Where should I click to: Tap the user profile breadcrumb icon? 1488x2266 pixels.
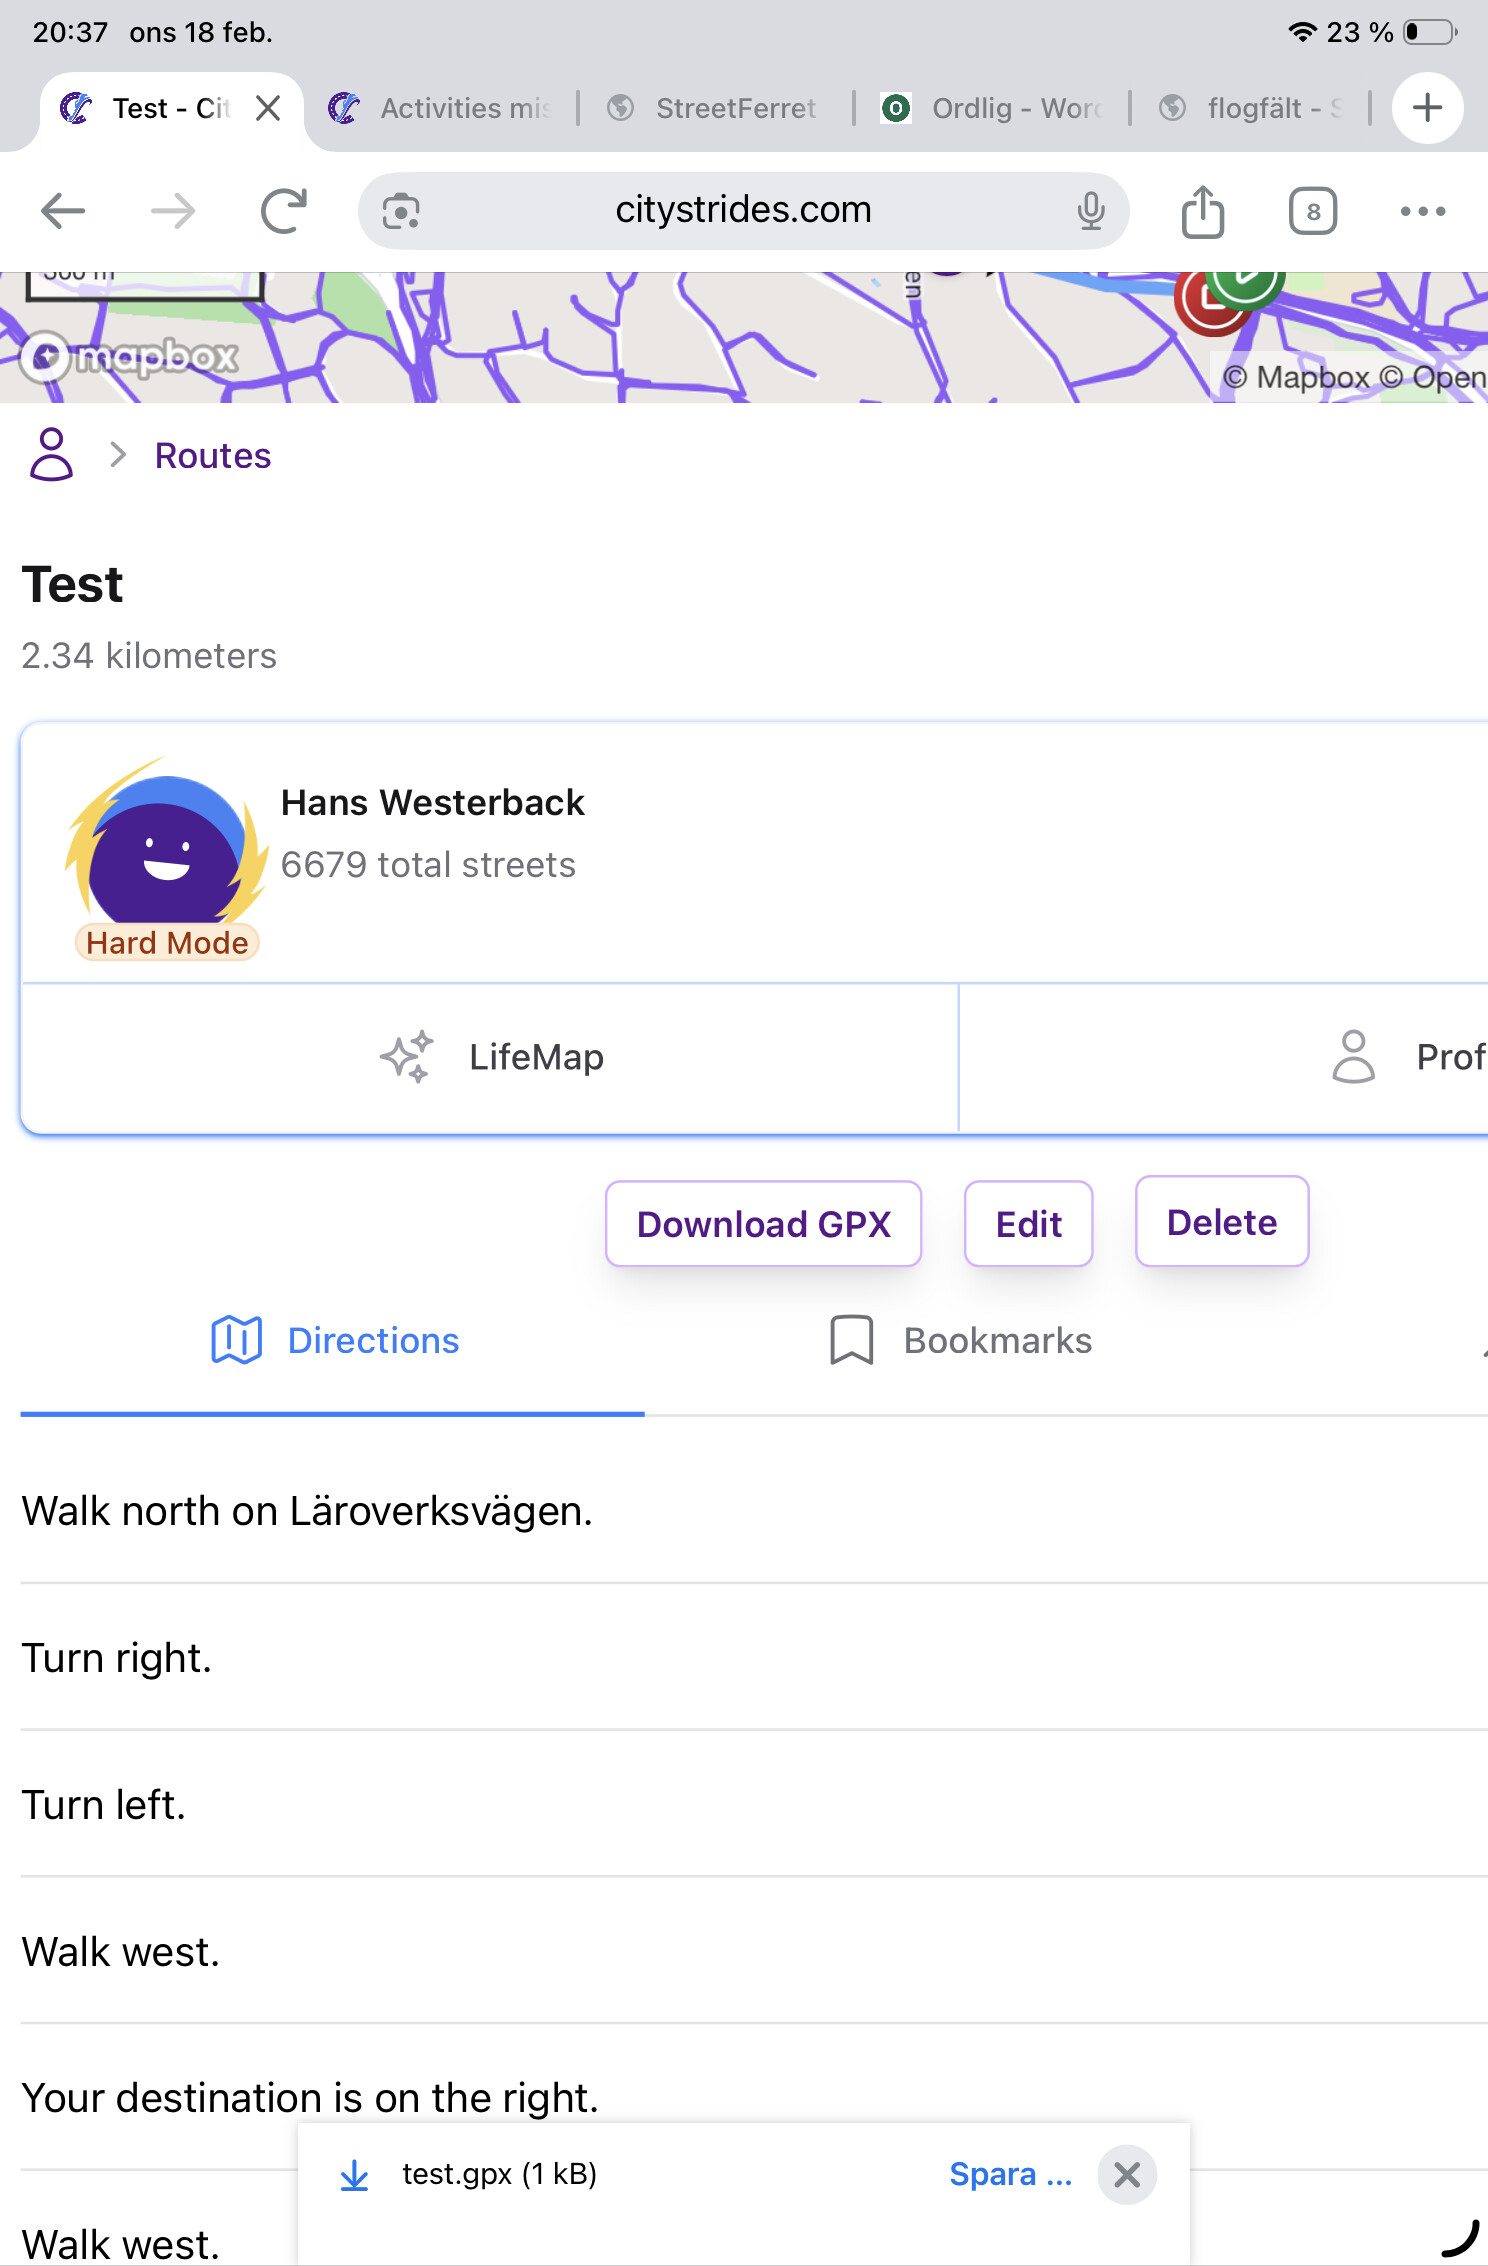click(51, 455)
